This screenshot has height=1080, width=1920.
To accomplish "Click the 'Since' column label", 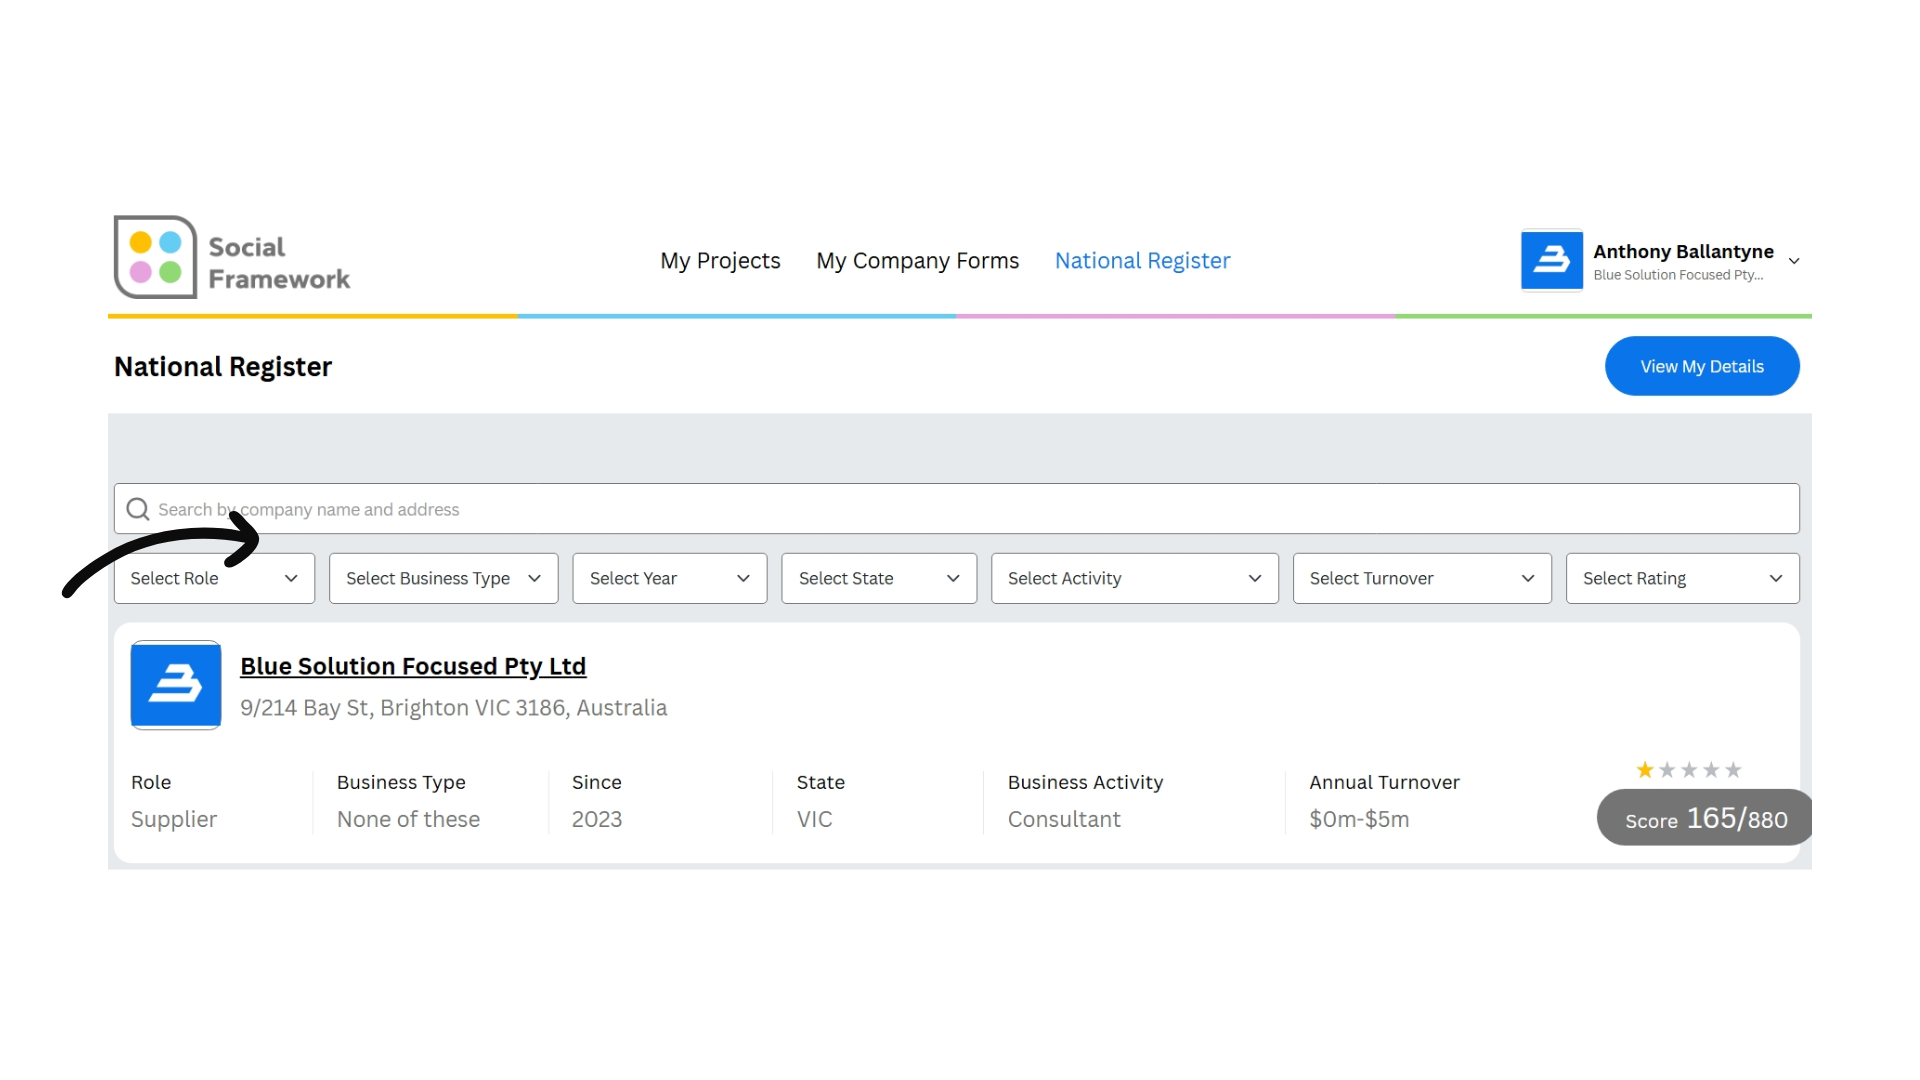I will click(597, 782).
